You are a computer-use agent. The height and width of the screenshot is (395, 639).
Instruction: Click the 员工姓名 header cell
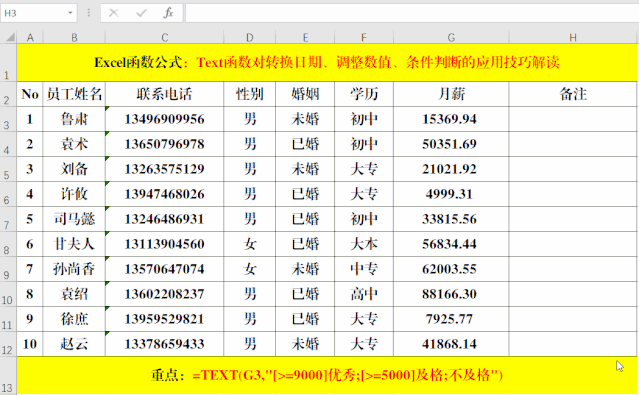[74, 94]
